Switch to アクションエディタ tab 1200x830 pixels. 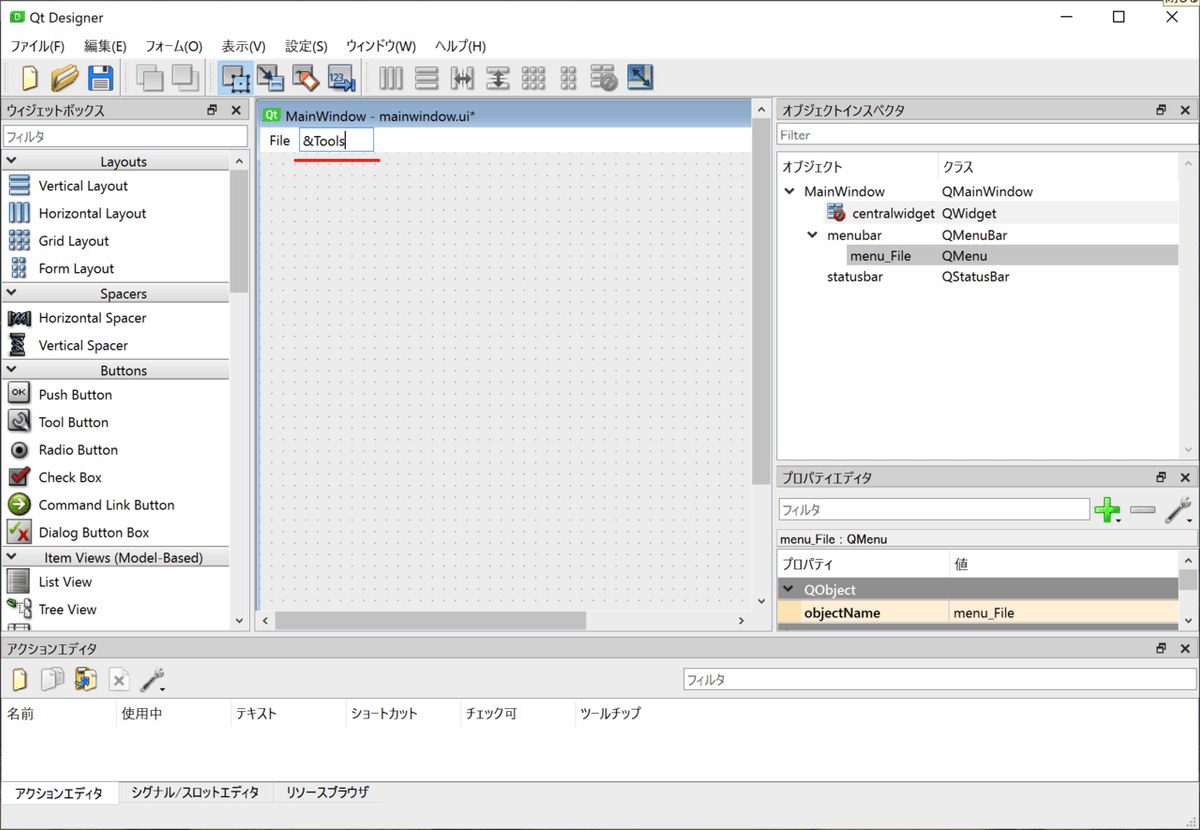(59, 793)
